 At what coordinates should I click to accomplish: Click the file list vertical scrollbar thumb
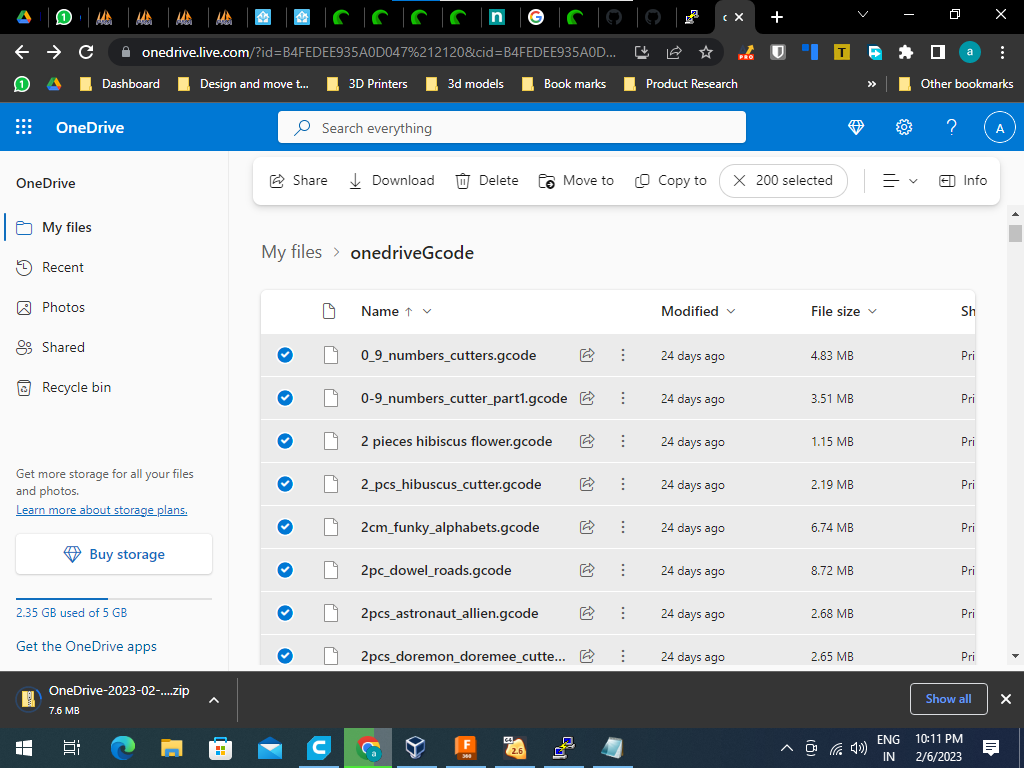pyautogui.click(x=1015, y=233)
